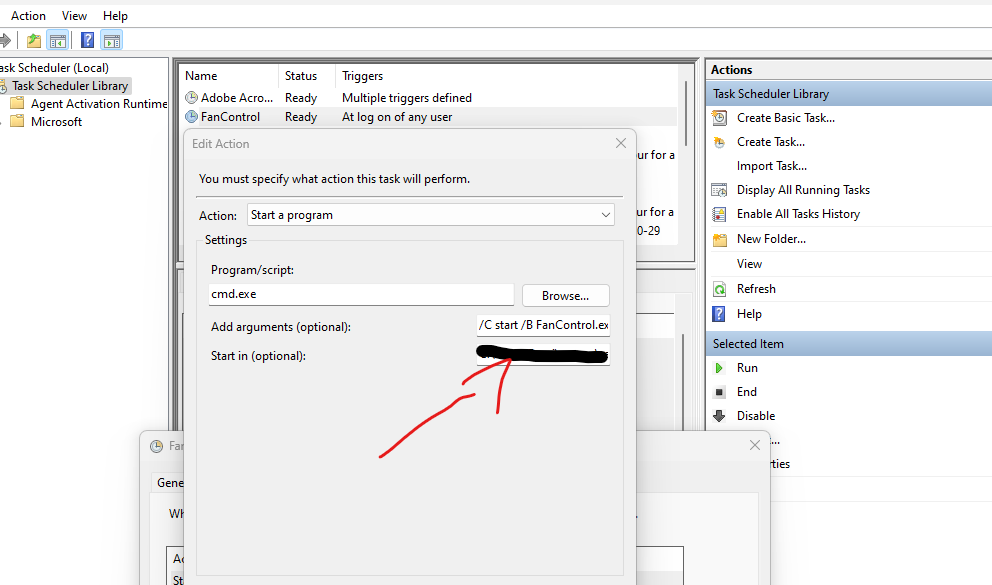Image resolution: width=992 pixels, height=585 pixels.
Task: Click the Program/script field containing cmd.exe
Action: click(360, 295)
